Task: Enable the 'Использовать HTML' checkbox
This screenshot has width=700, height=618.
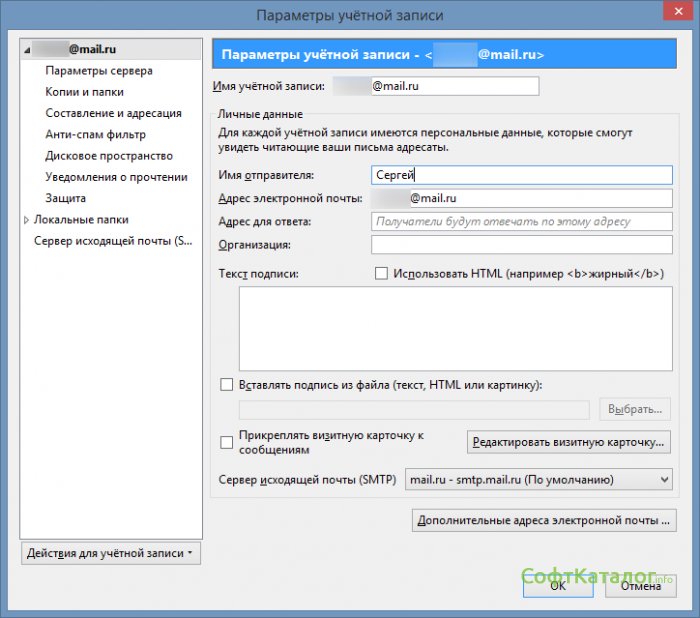Action: coord(380,273)
